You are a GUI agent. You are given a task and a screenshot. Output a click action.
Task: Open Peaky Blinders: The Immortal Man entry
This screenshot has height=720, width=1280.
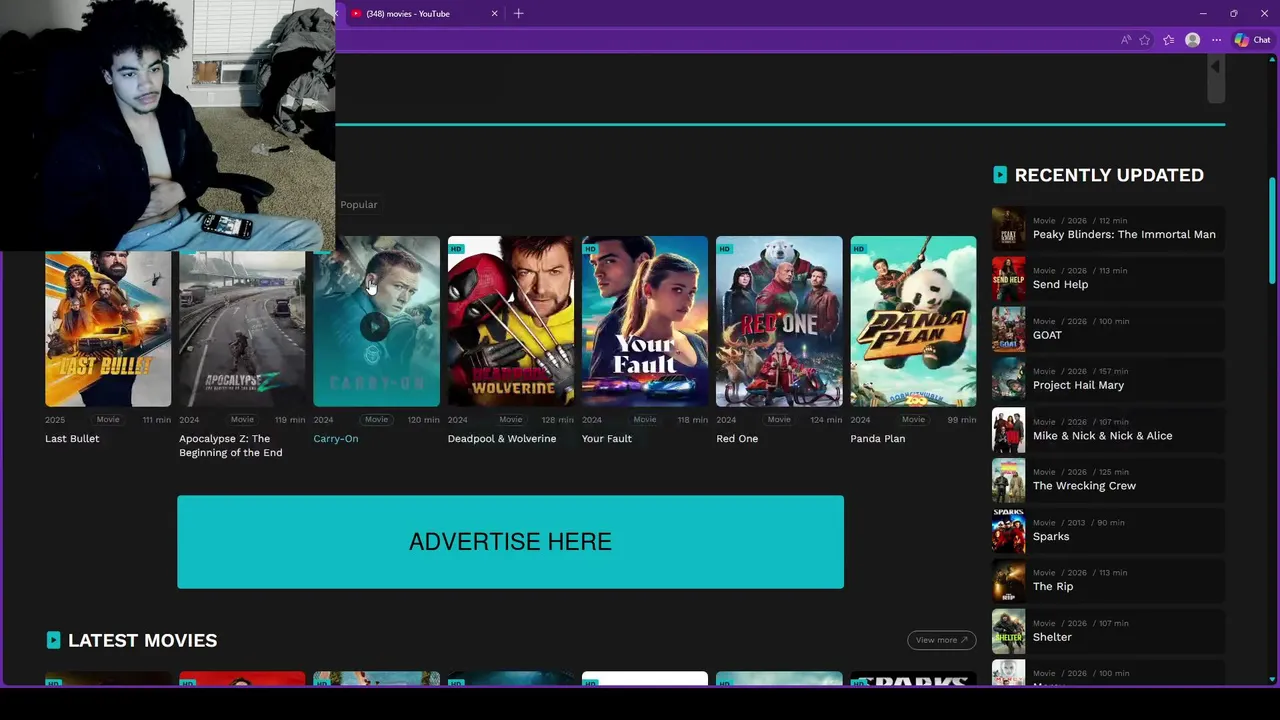click(1108, 228)
